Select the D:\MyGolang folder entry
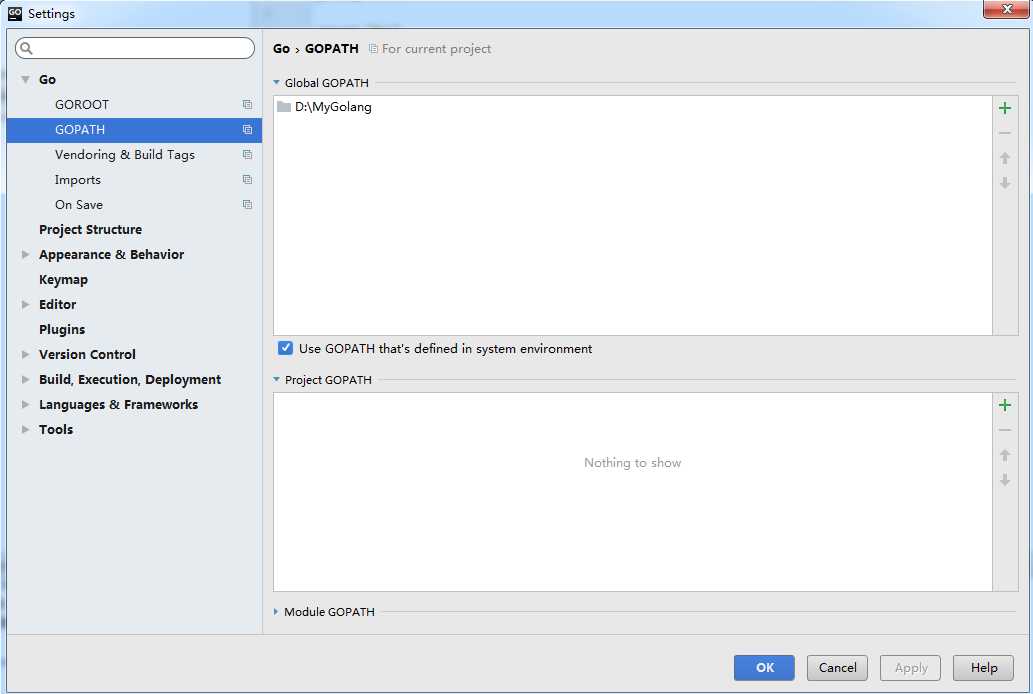This screenshot has height=694, width=1033. 333,107
